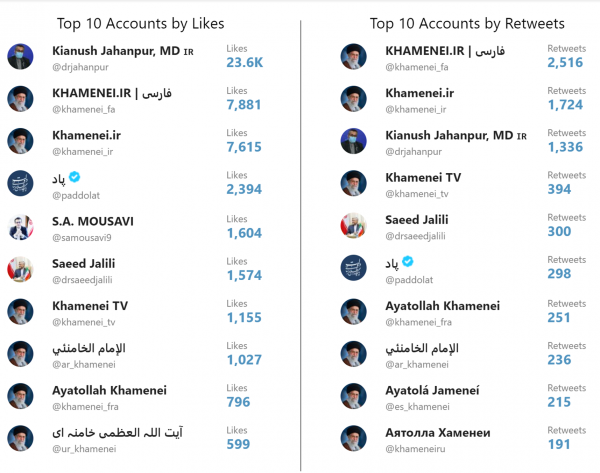Viewport: 600px width, 473px height.
Task: Open the Аятолла Хаменеи account name
Action: (x=438, y=433)
